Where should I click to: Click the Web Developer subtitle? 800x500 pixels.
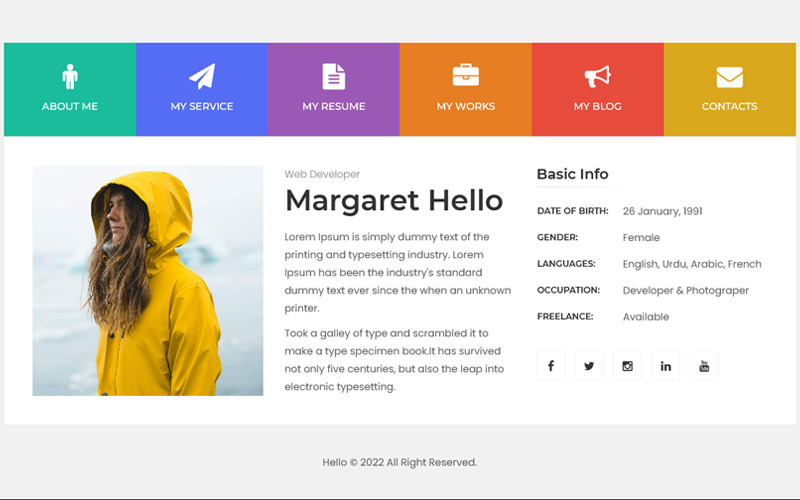pyautogui.click(x=322, y=174)
